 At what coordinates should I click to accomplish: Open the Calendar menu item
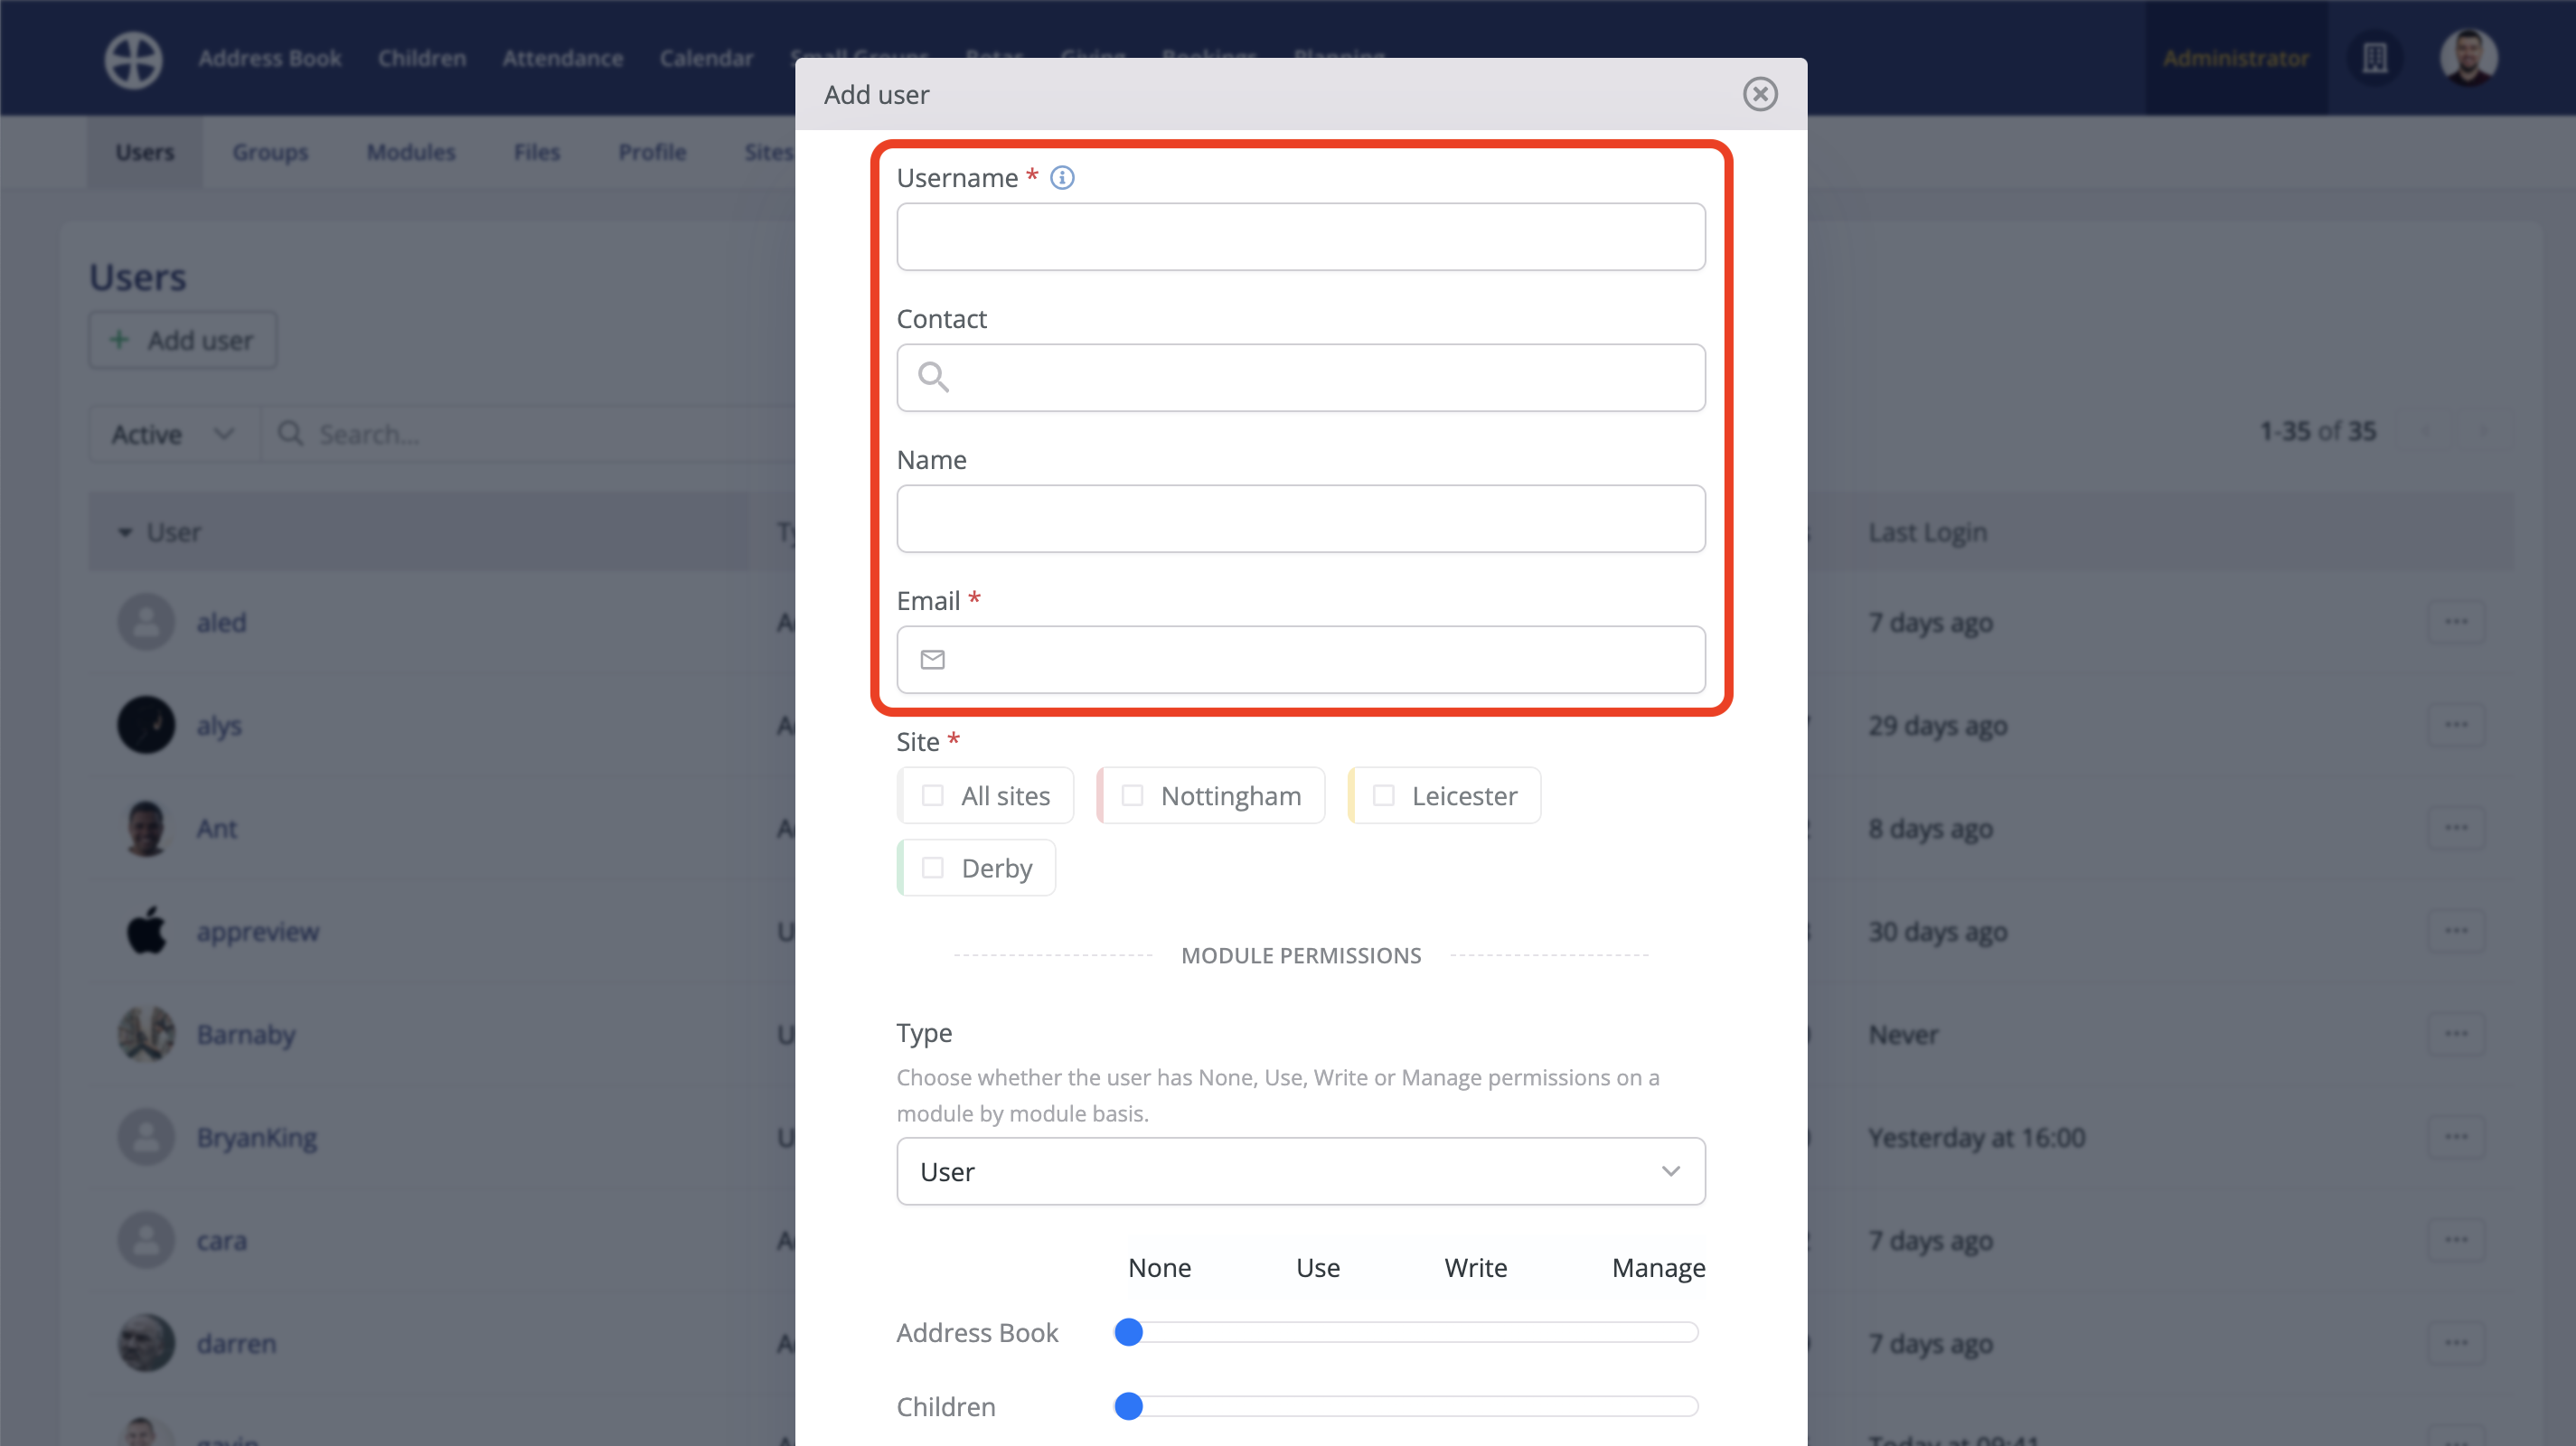click(707, 57)
